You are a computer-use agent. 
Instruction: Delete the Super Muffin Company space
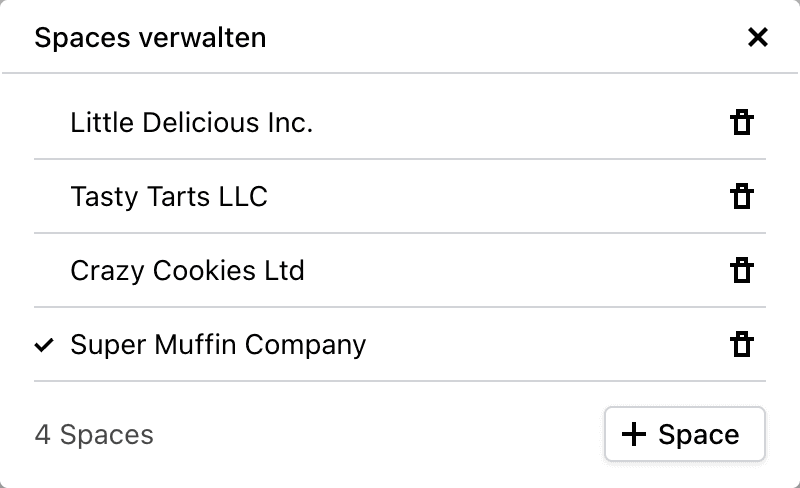(x=741, y=345)
